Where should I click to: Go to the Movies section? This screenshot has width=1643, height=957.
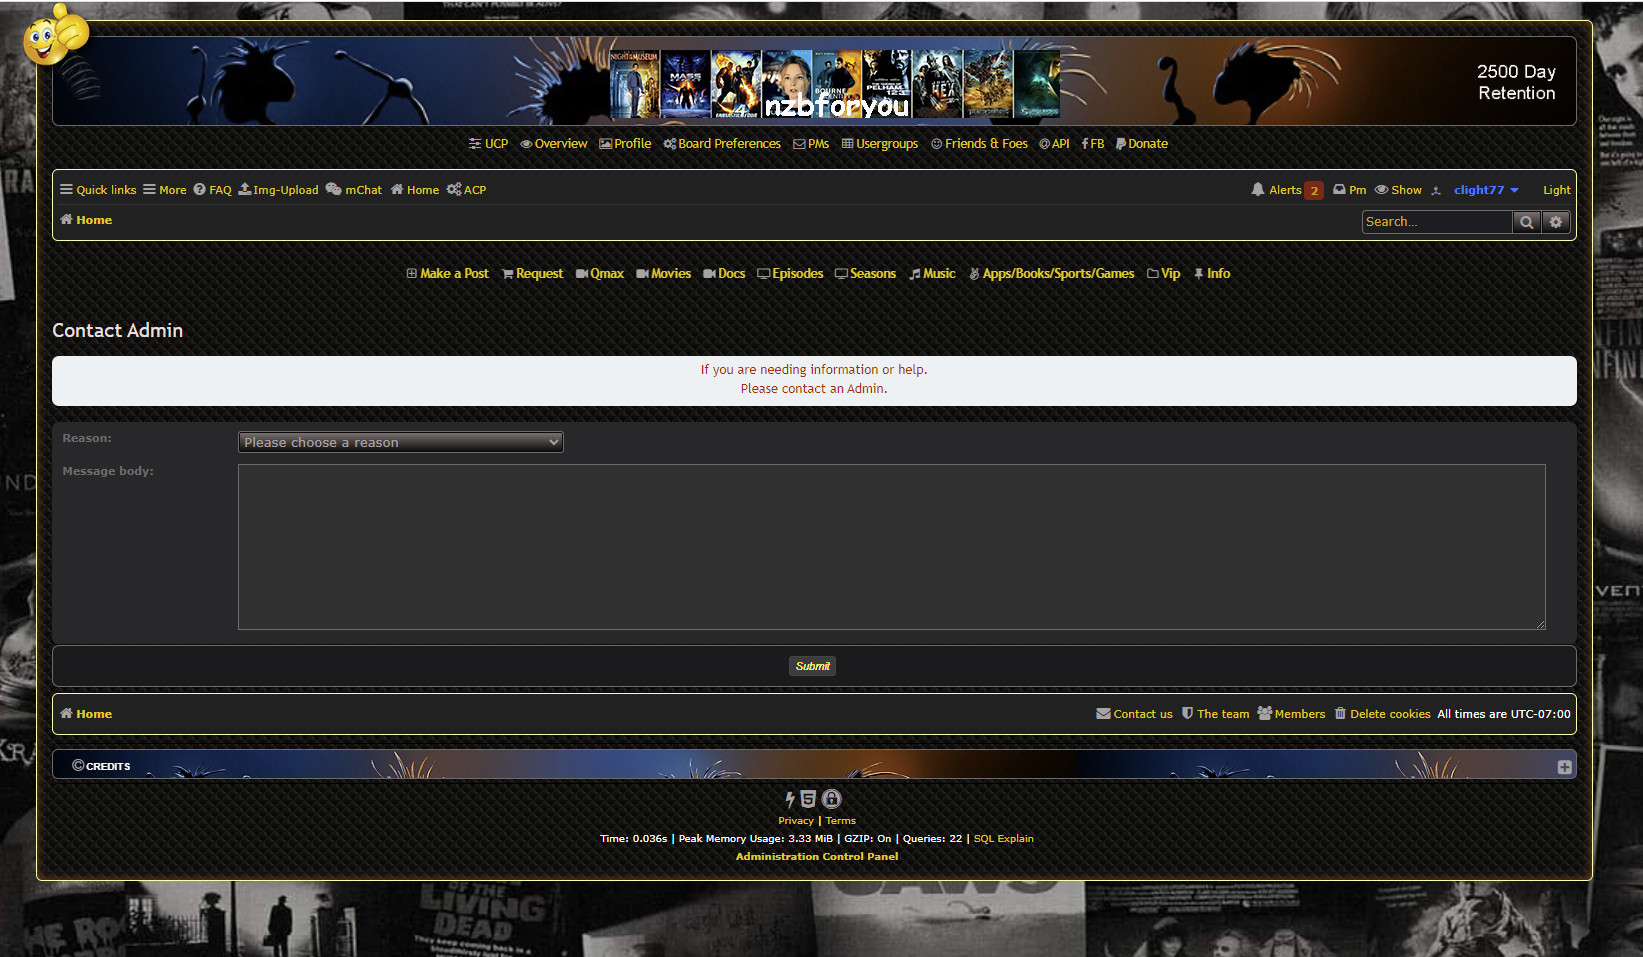pyautogui.click(x=663, y=274)
